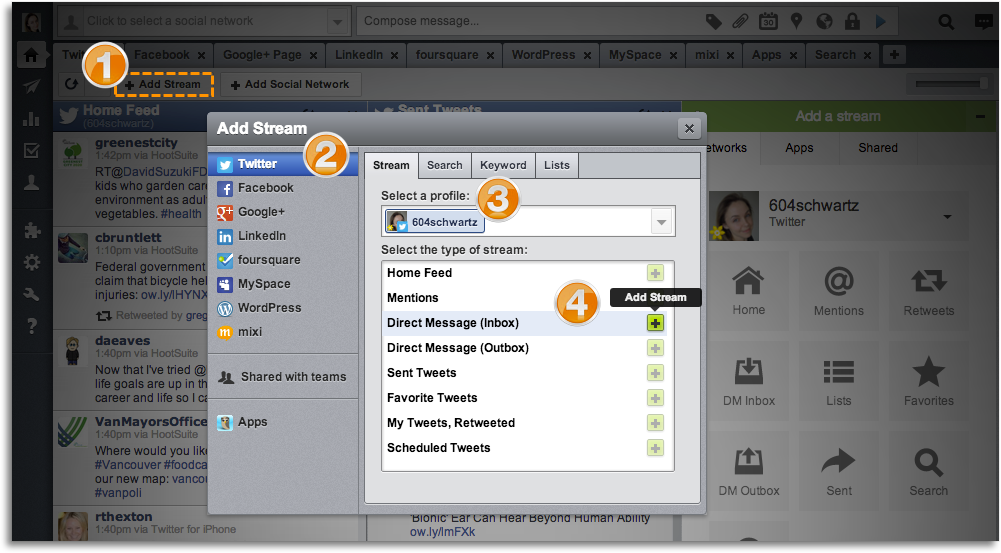Image resolution: width=1001 pixels, height=553 pixels.
Task: Open the Select a profile dropdown arrow
Action: [x=661, y=222]
